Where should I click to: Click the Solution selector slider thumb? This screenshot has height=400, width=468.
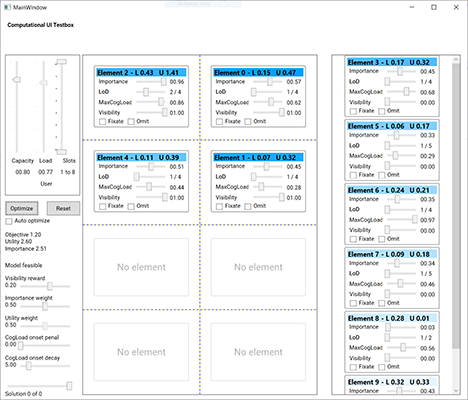tap(69, 386)
